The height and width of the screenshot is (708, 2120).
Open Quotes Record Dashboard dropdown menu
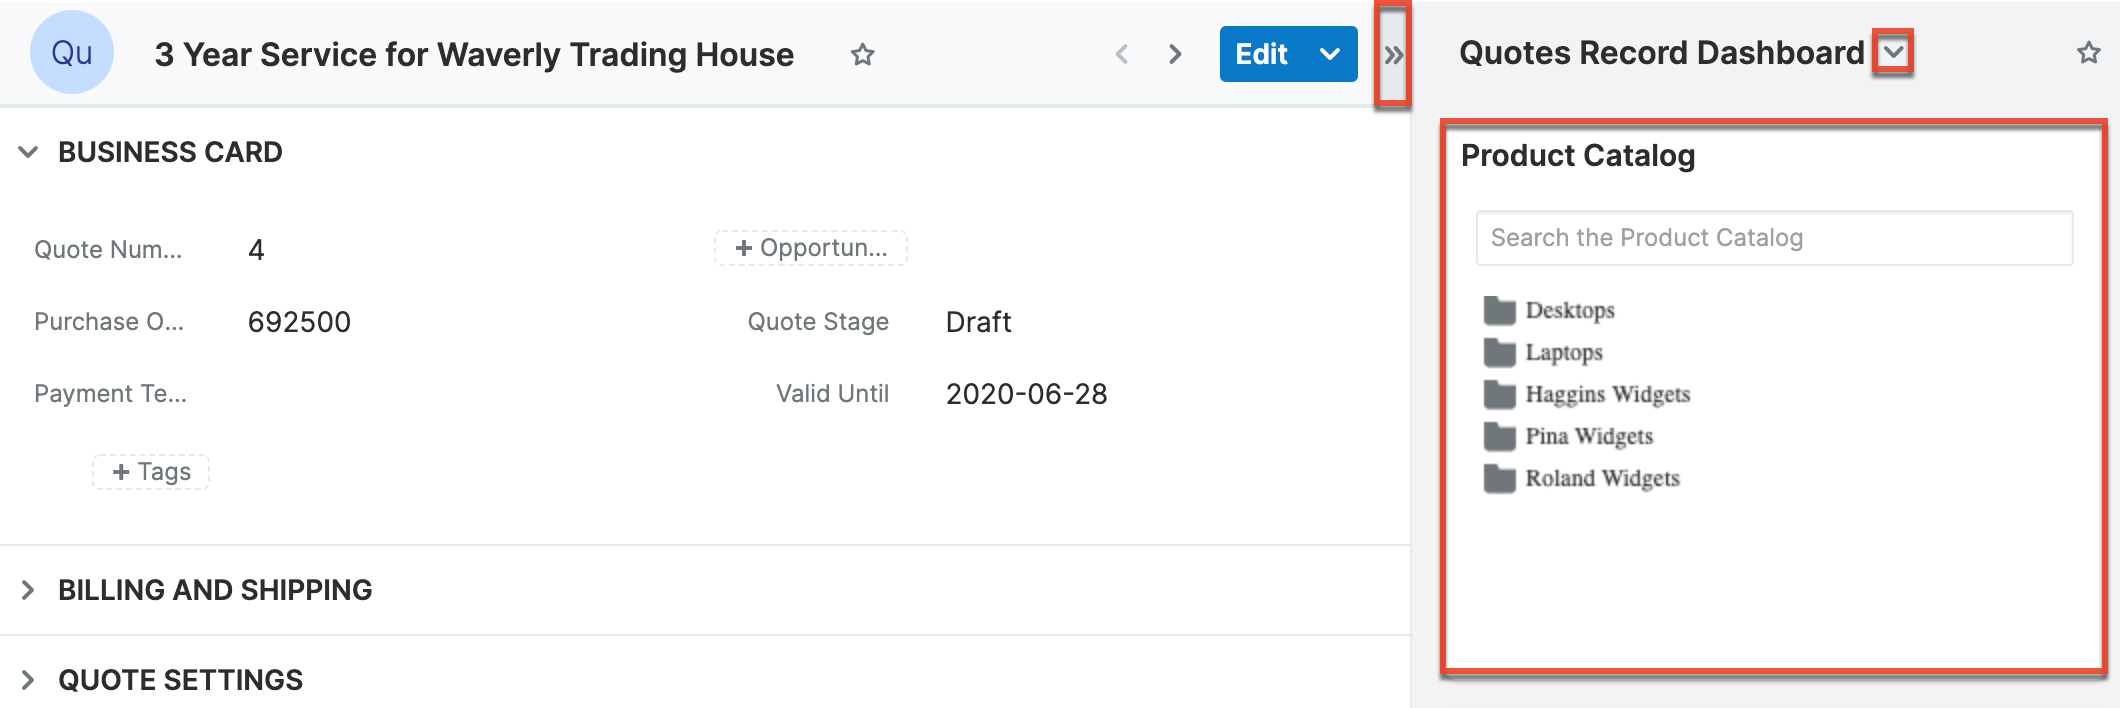[1893, 52]
